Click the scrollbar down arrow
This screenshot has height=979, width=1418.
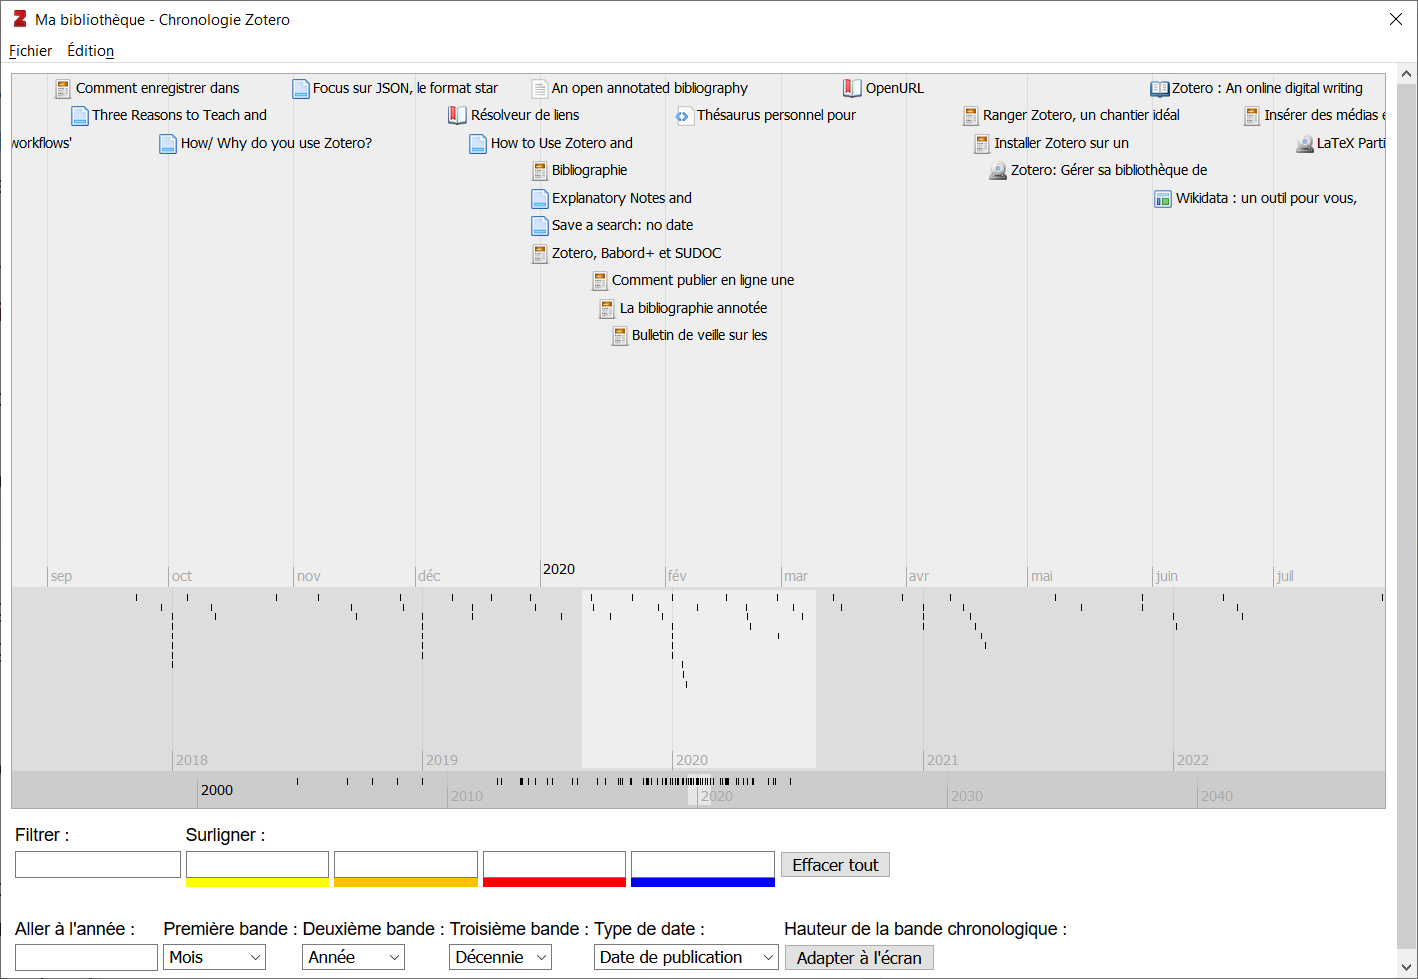coord(1407,967)
